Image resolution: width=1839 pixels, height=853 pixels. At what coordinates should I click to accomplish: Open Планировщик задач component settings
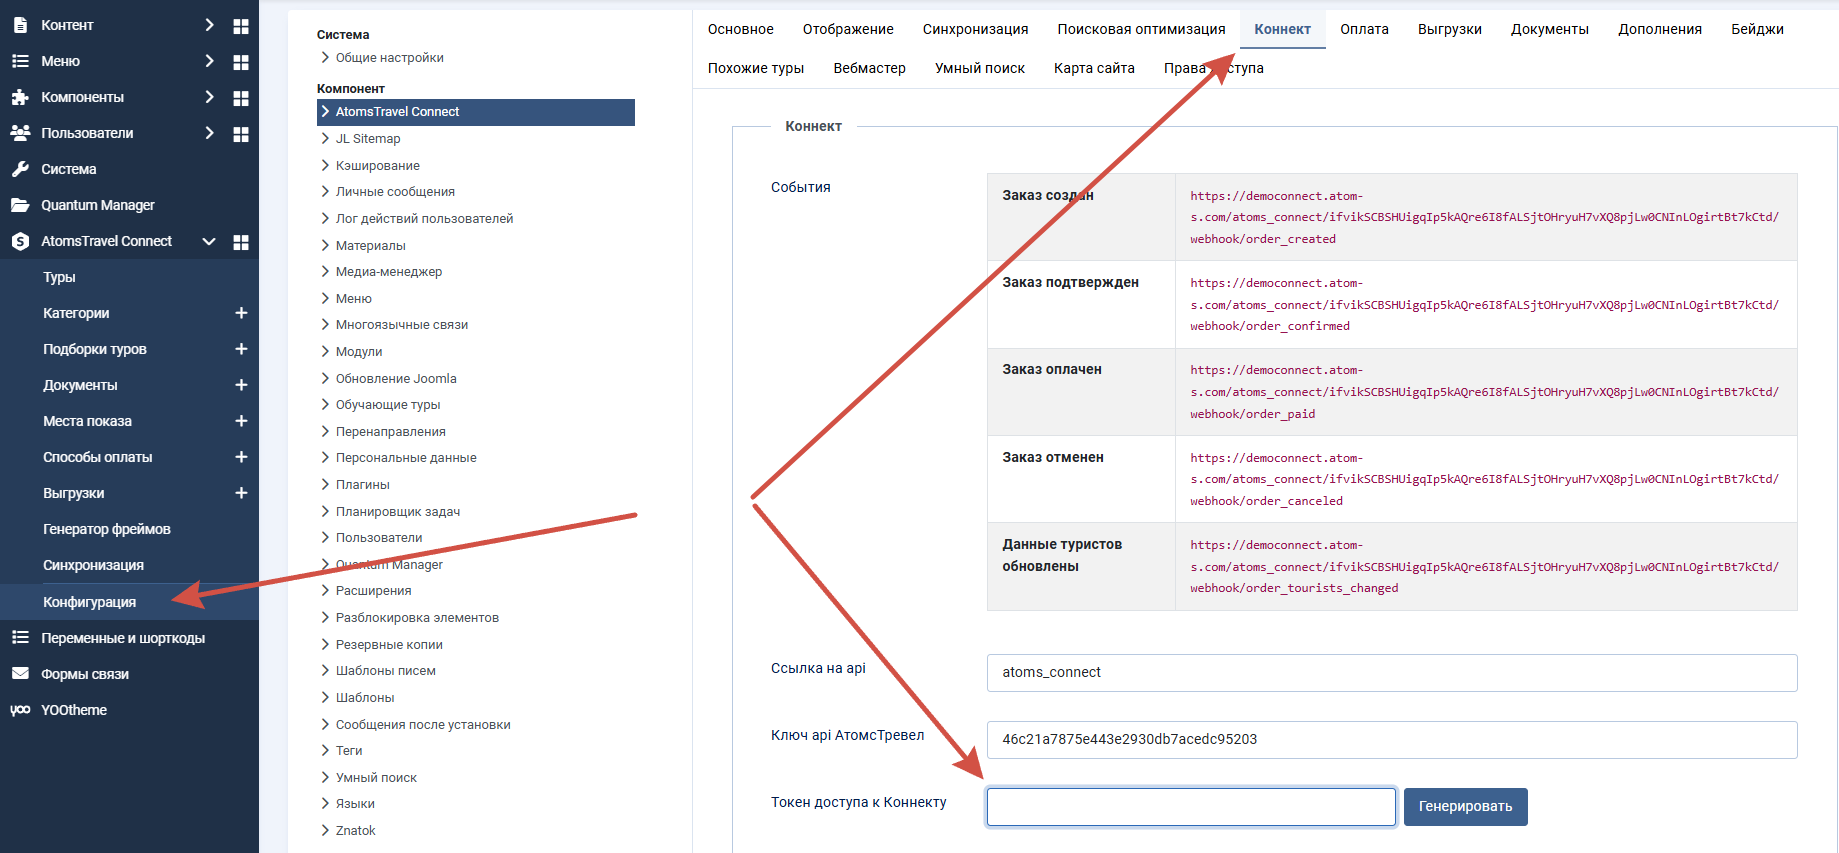click(x=397, y=512)
